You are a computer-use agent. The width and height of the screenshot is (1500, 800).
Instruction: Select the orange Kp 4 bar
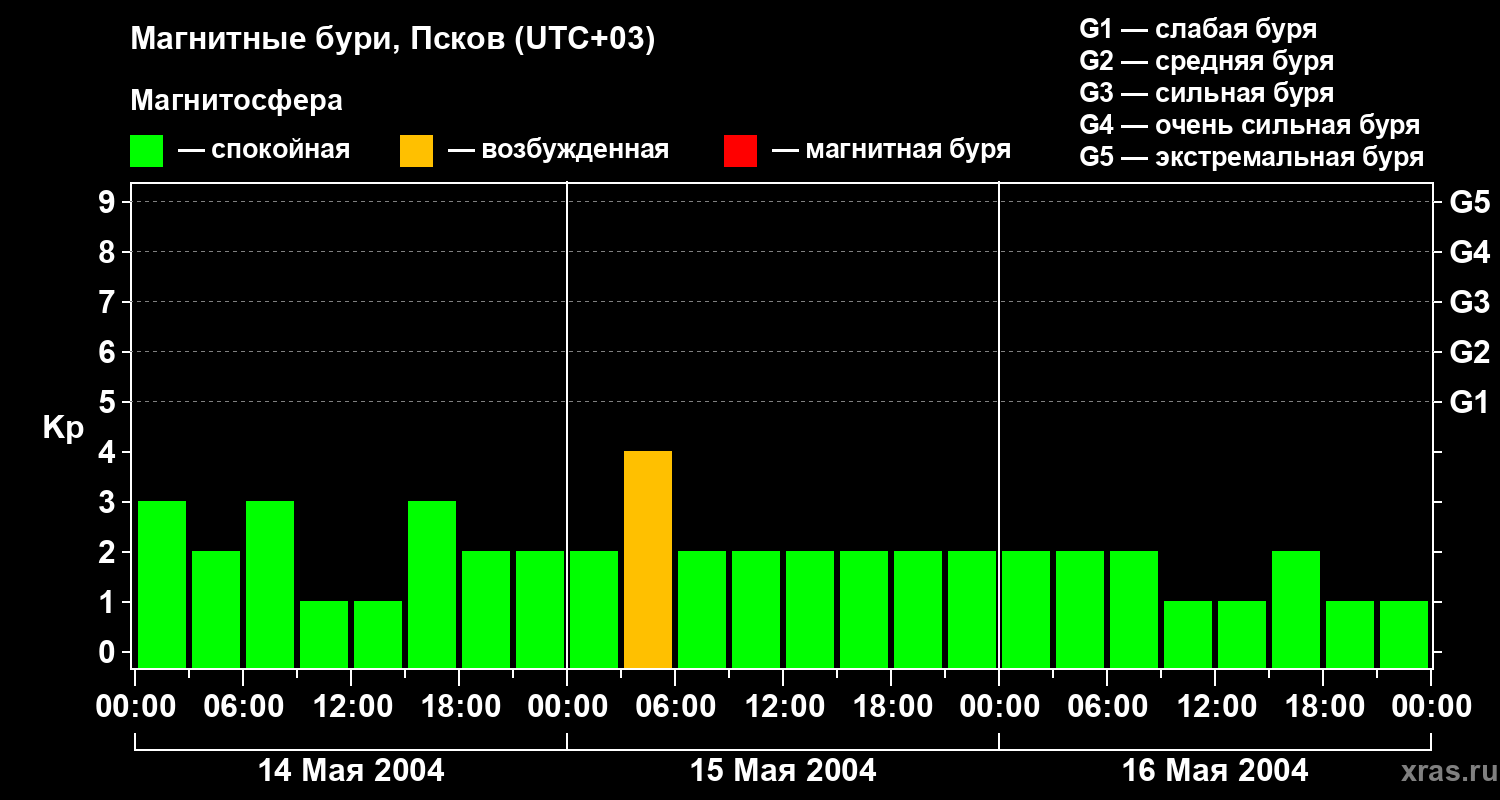(648, 559)
